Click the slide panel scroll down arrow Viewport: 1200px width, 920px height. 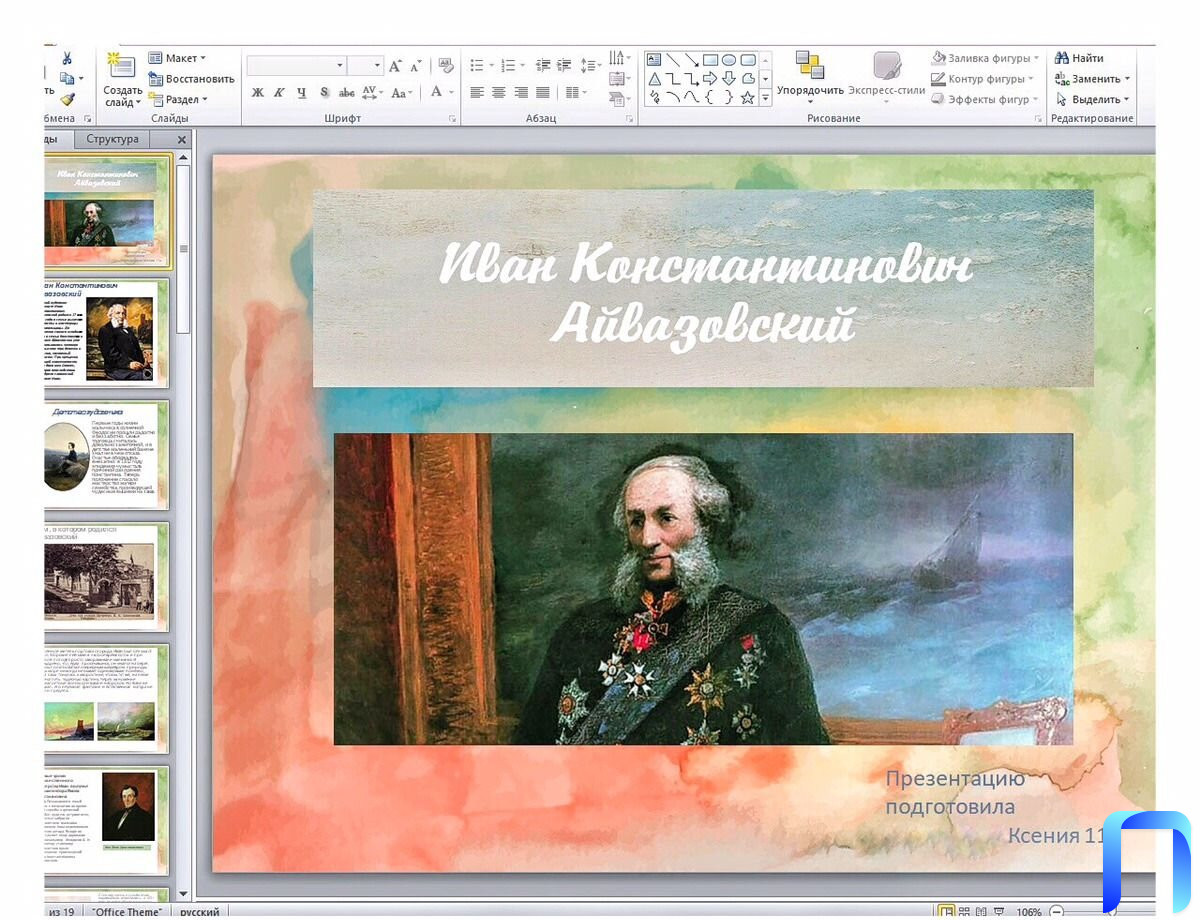point(183,893)
